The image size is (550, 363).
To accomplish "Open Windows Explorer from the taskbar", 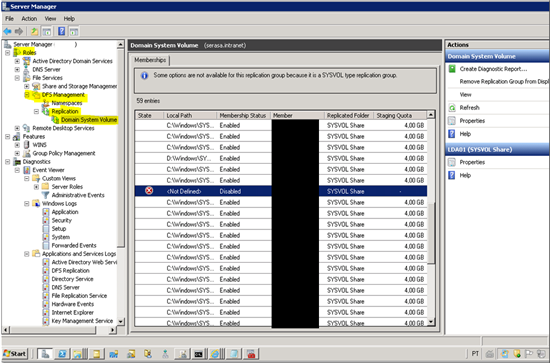I will point(79,354).
